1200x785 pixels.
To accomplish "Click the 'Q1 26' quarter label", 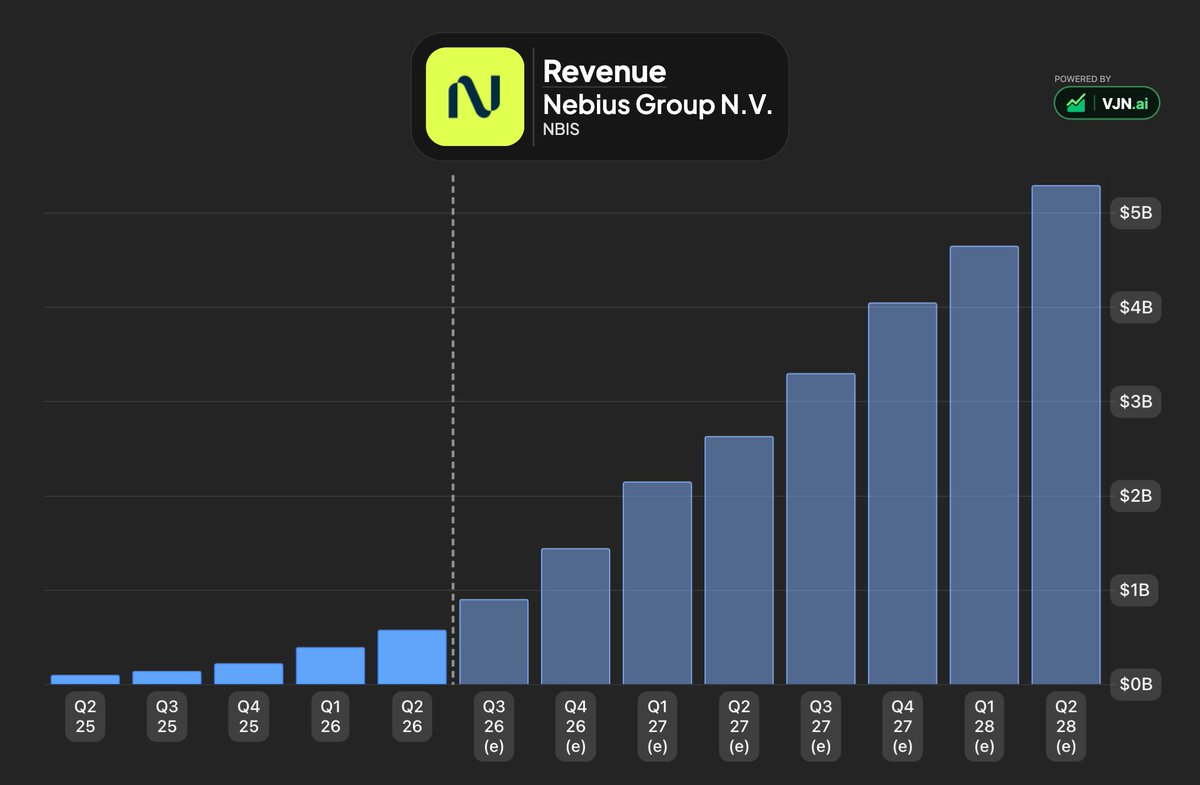I will click(x=330, y=716).
